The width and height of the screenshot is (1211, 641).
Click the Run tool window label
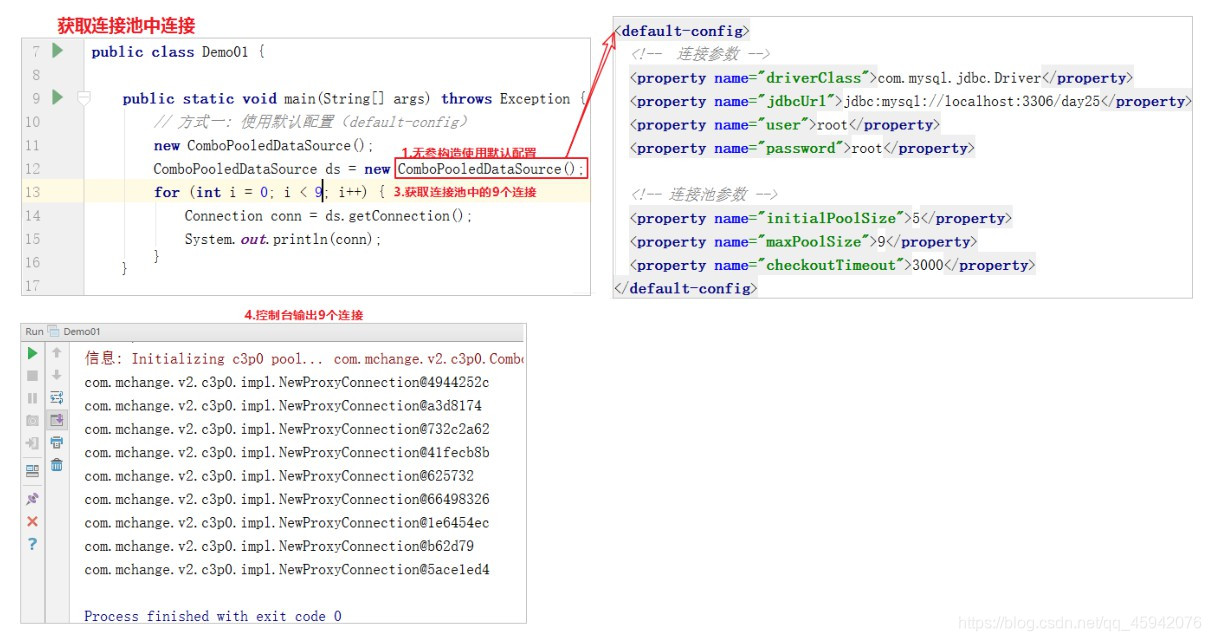(x=34, y=331)
